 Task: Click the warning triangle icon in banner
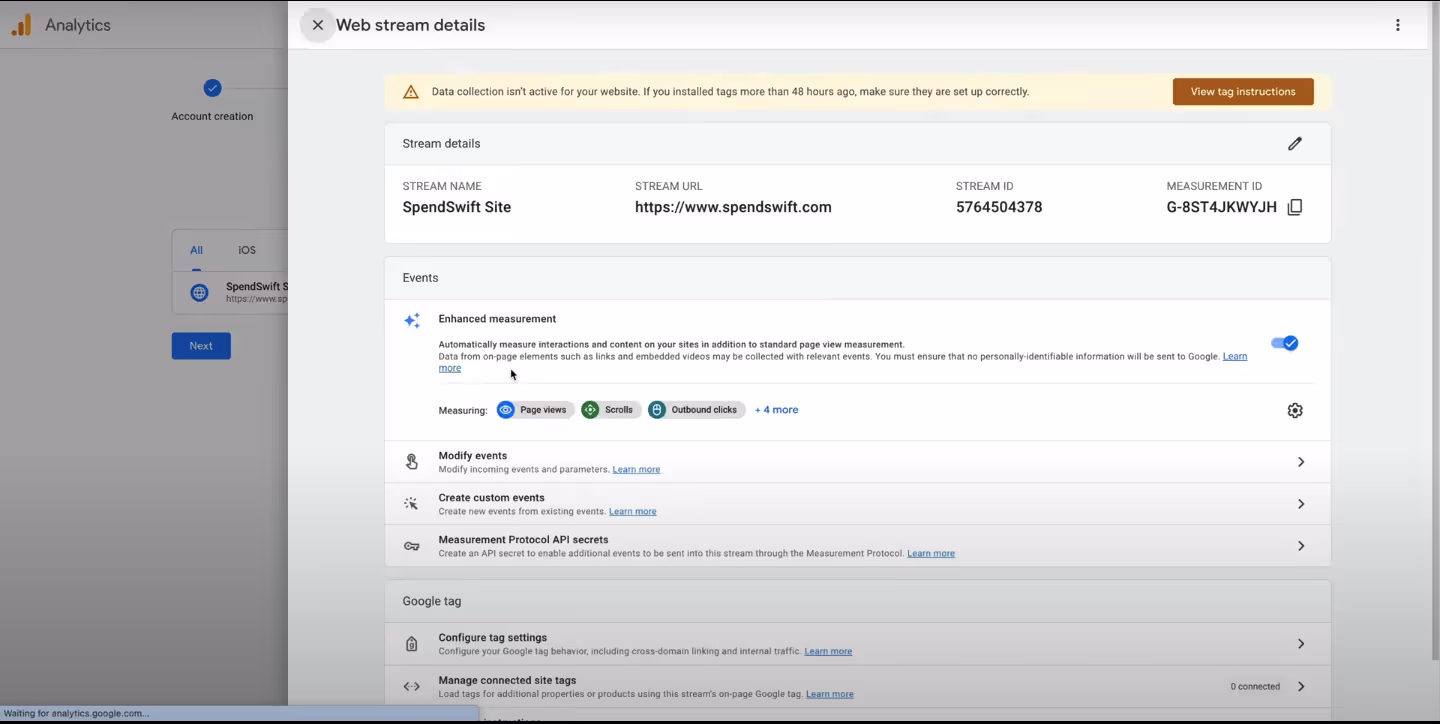(x=411, y=92)
